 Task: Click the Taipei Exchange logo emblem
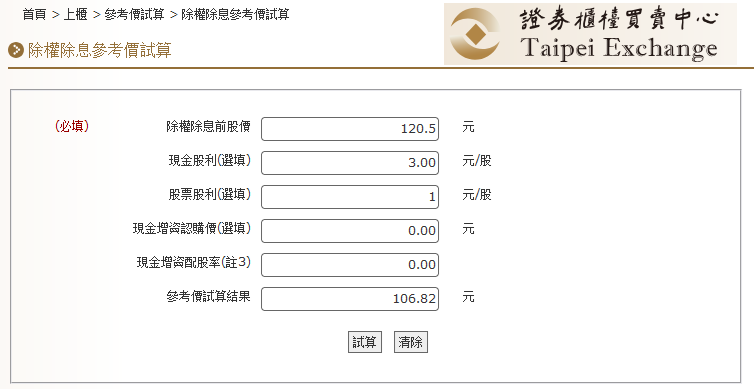475,34
